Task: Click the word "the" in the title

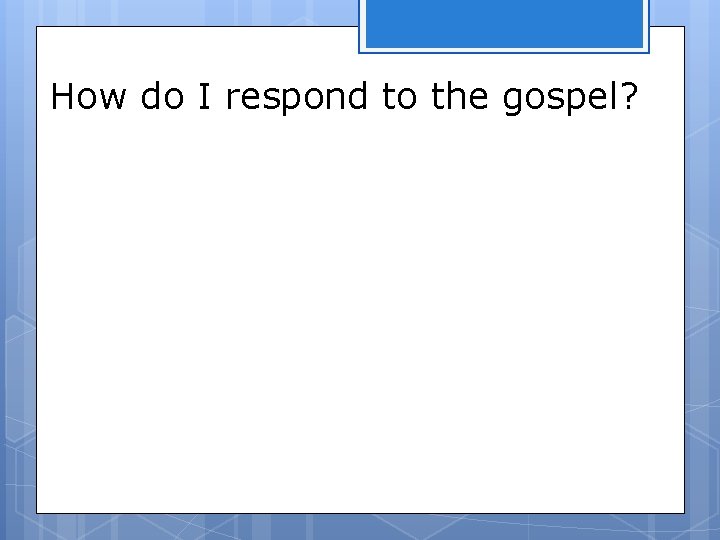Action: (x=456, y=97)
